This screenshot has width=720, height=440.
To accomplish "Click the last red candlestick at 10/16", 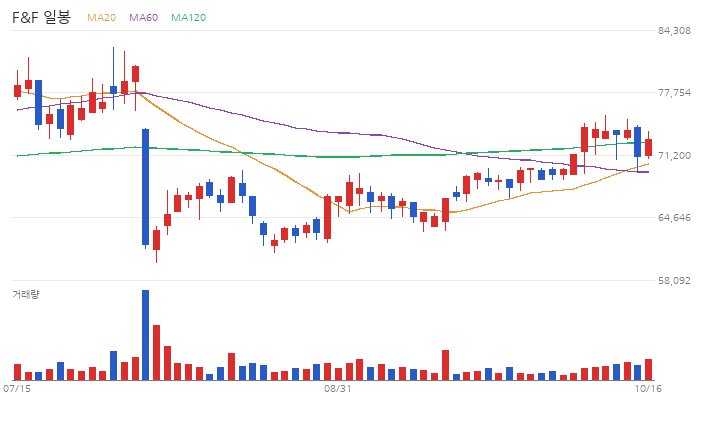I will pos(648,147).
